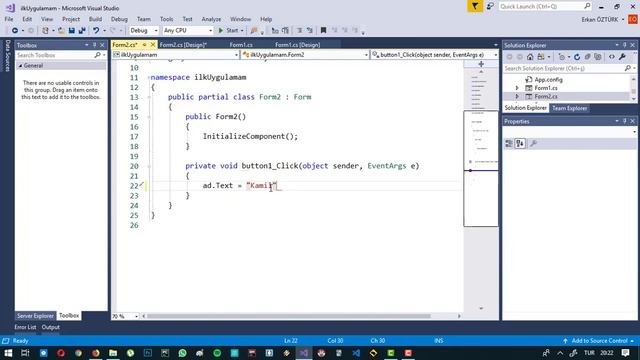Open the Analyze menu
The image size is (640, 360).
pos(211,19)
